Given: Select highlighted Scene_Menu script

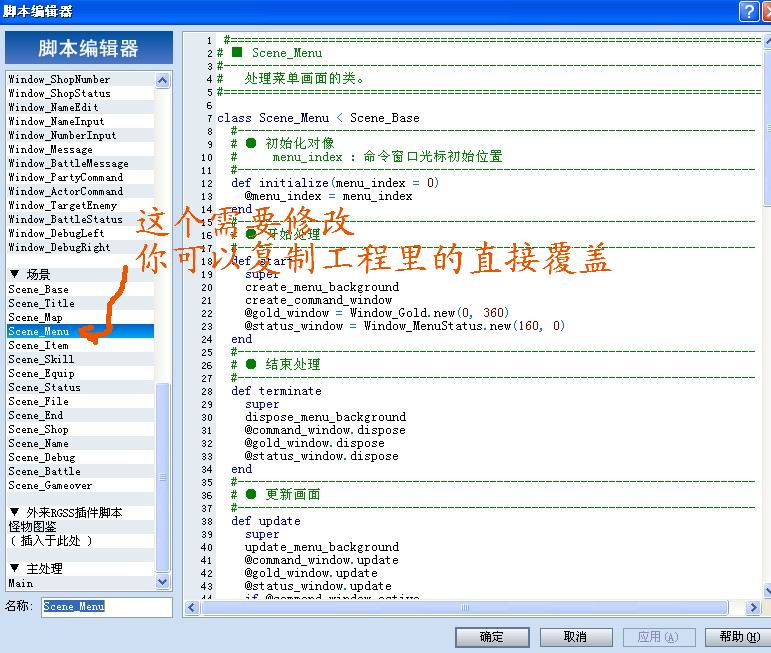Looking at the screenshot, I should pos(81,331).
